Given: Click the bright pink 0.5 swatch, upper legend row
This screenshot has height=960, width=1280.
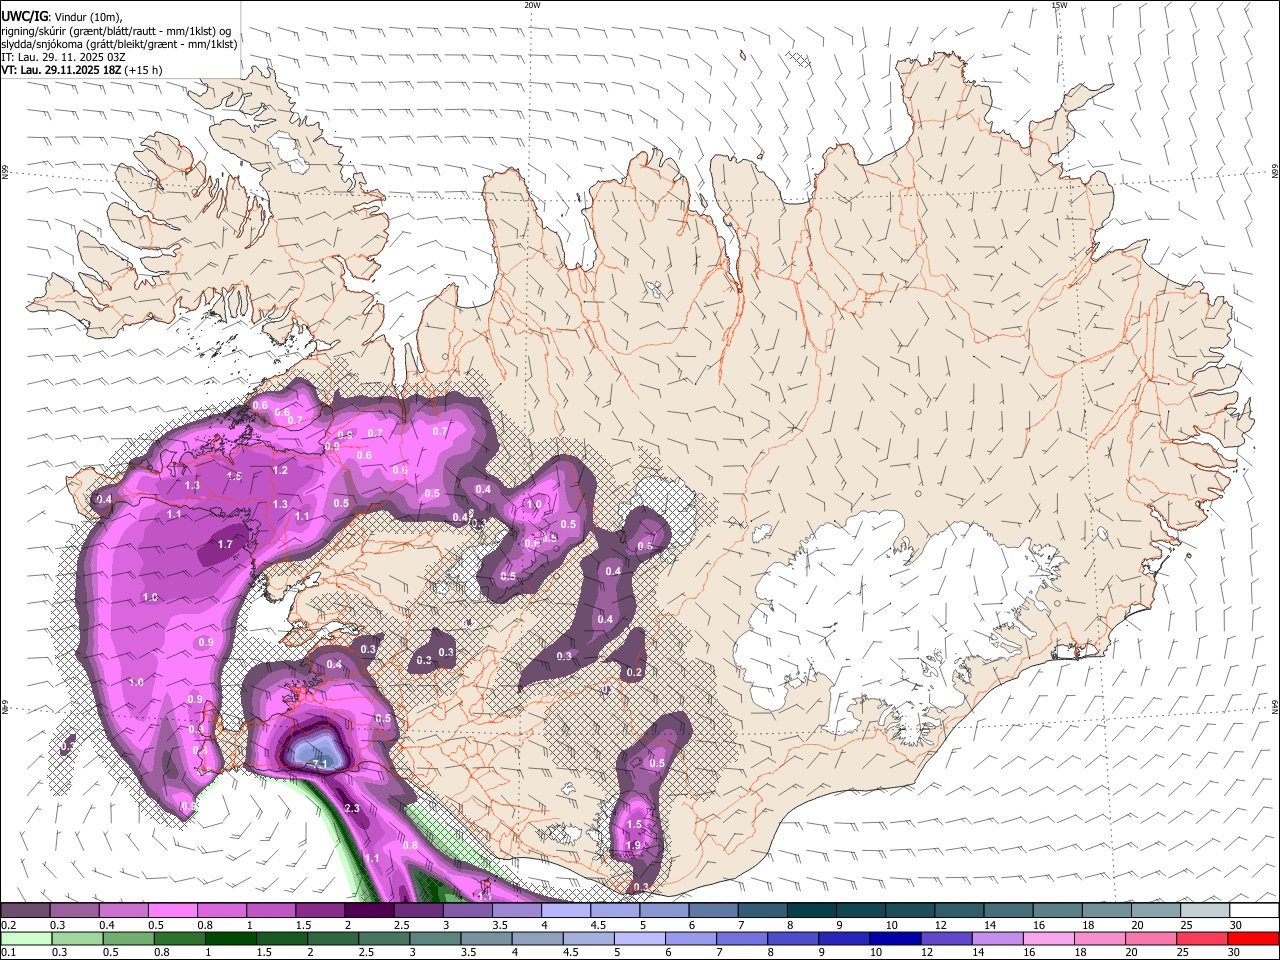Looking at the screenshot, I should (x=172, y=910).
